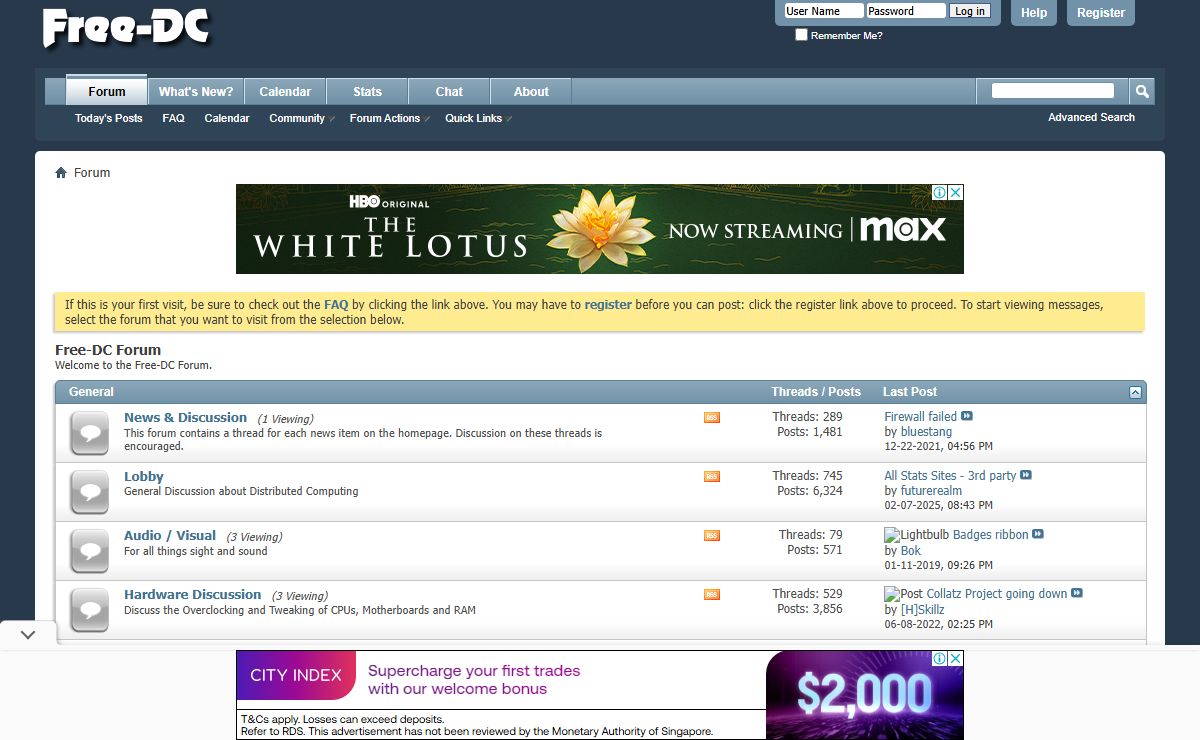1200x740 pixels.
Task: Click the FAQ link in the yellow notice
Action: [x=336, y=305]
